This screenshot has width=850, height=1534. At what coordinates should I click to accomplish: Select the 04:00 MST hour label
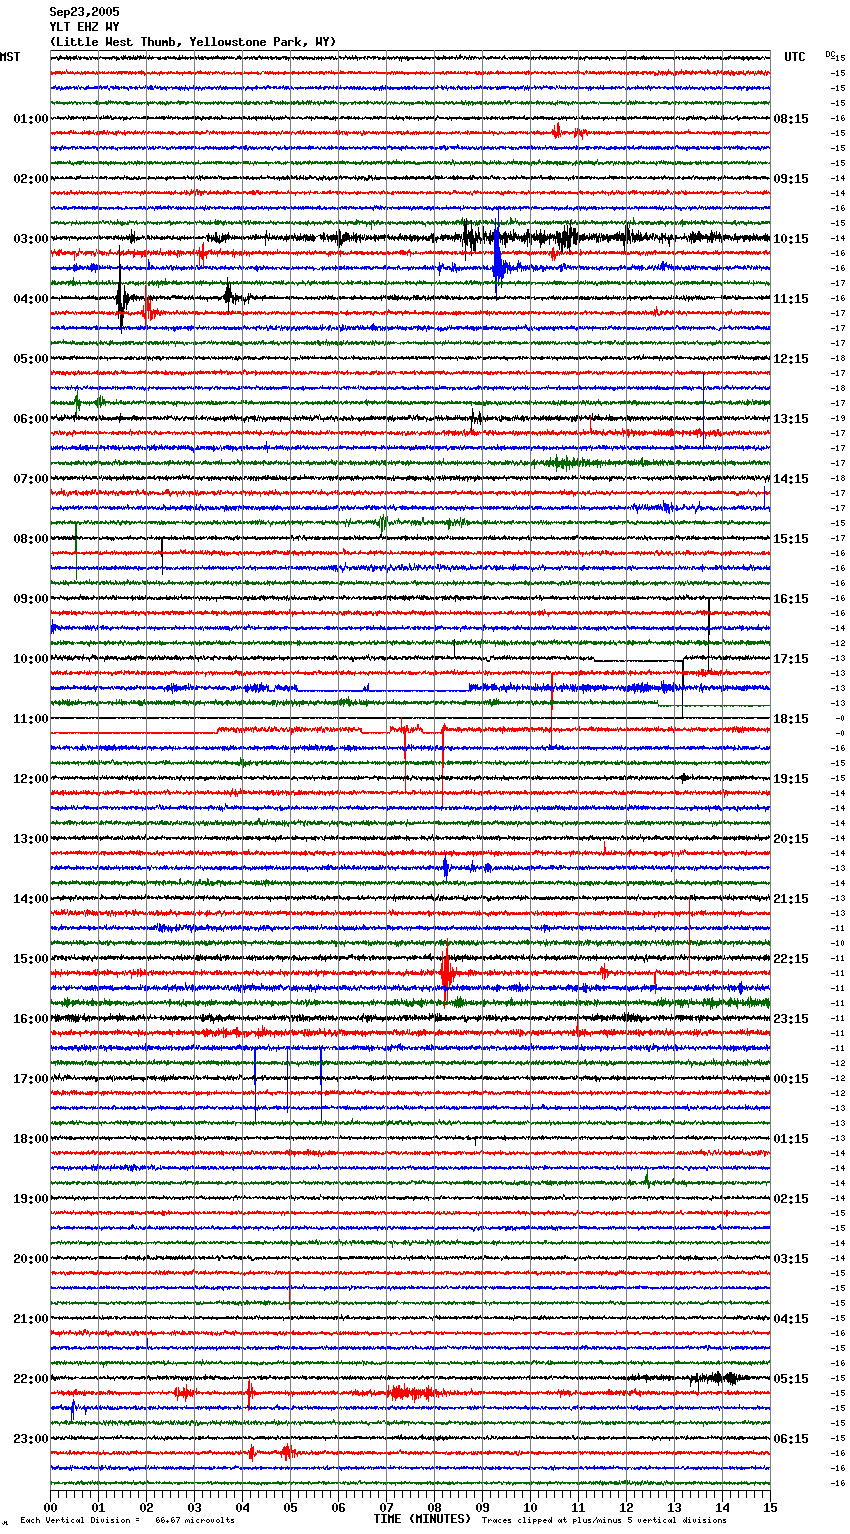click(31, 299)
